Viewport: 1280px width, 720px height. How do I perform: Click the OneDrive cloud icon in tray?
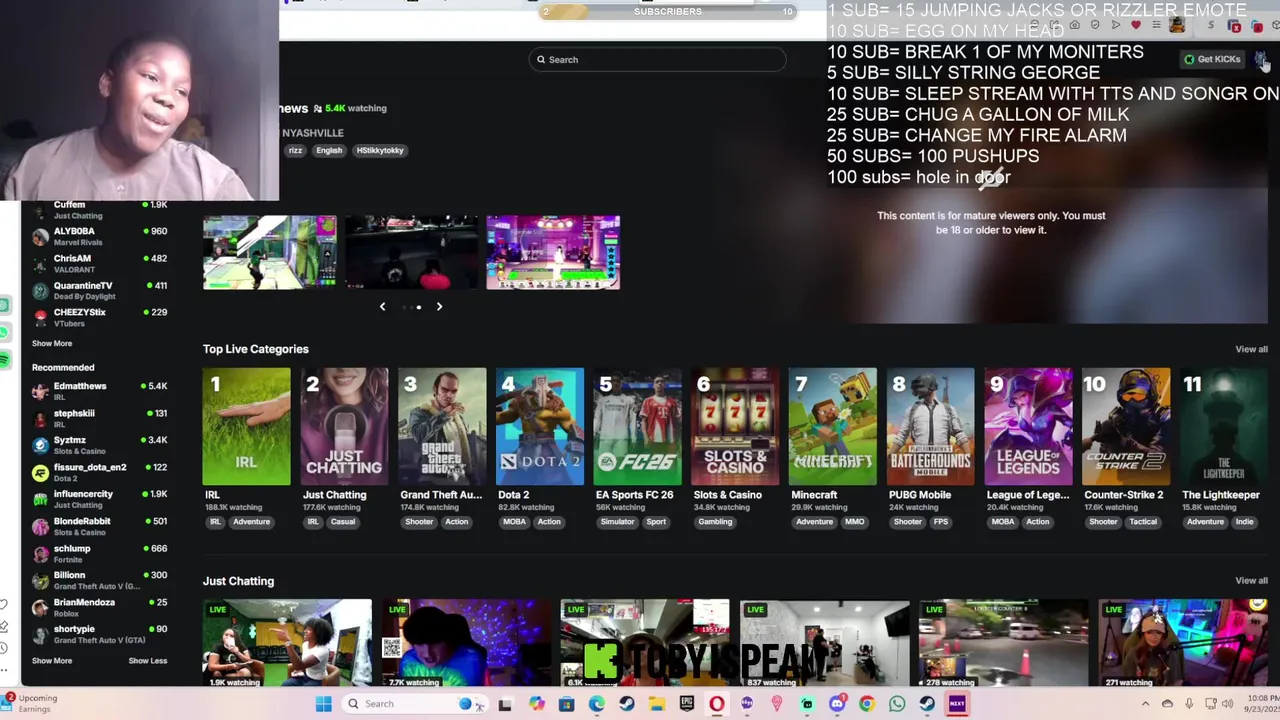(x=1167, y=704)
